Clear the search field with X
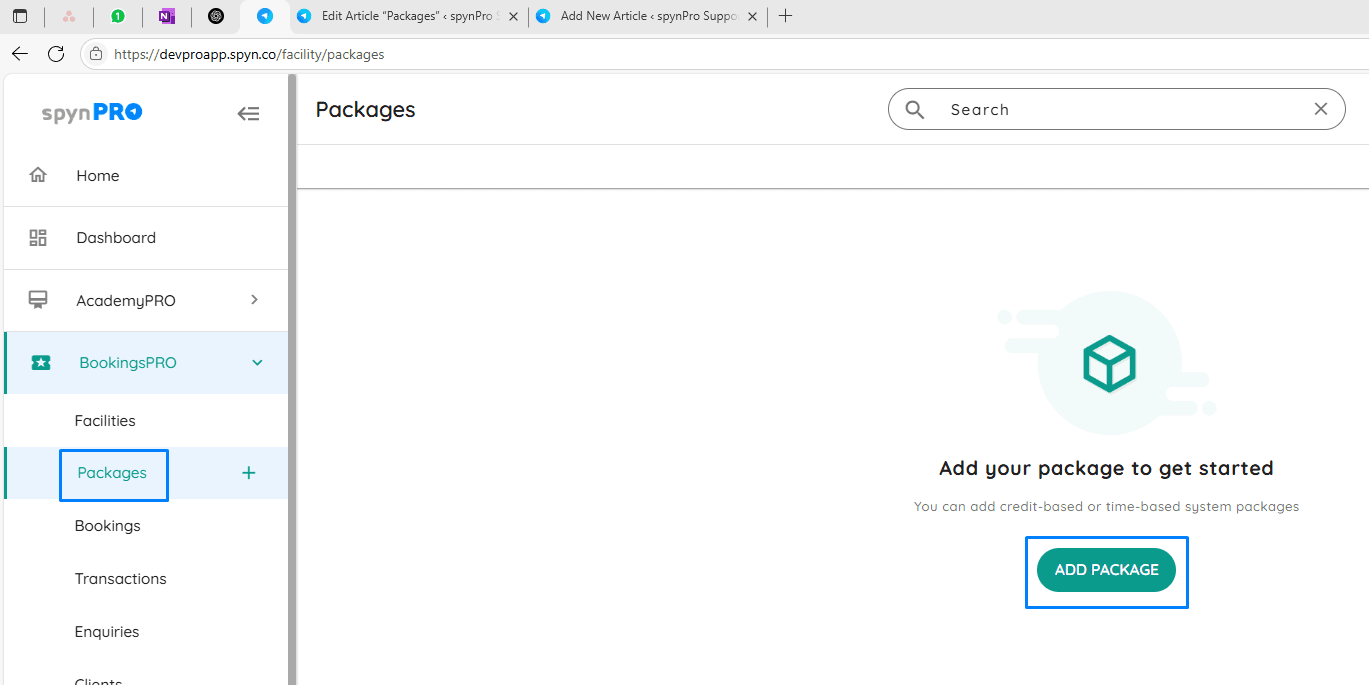 [x=1321, y=109]
